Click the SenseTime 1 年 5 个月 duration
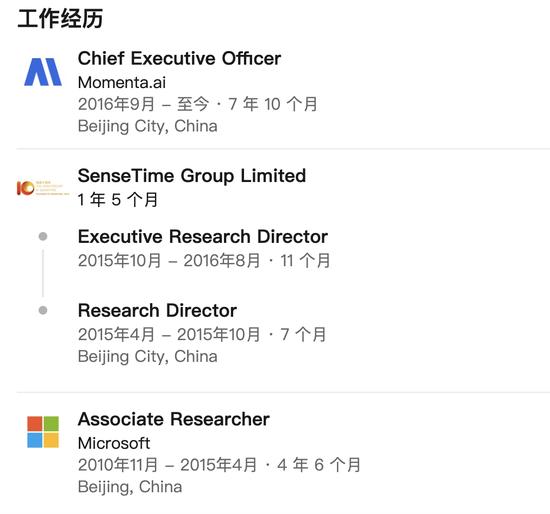550x514 pixels. tap(118, 200)
